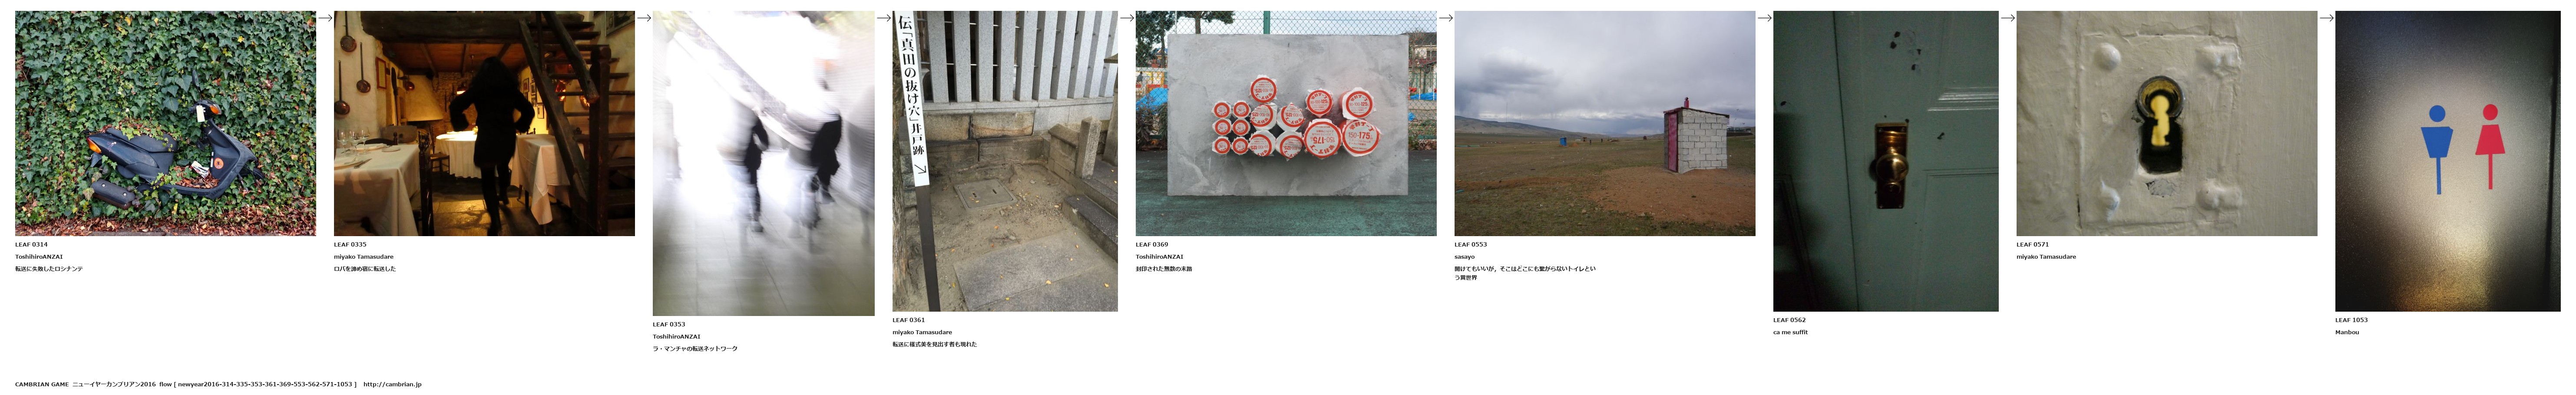Open the dim restaurant interior thumbnail
Viewport: 2576px width, 395px height.
(484, 123)
